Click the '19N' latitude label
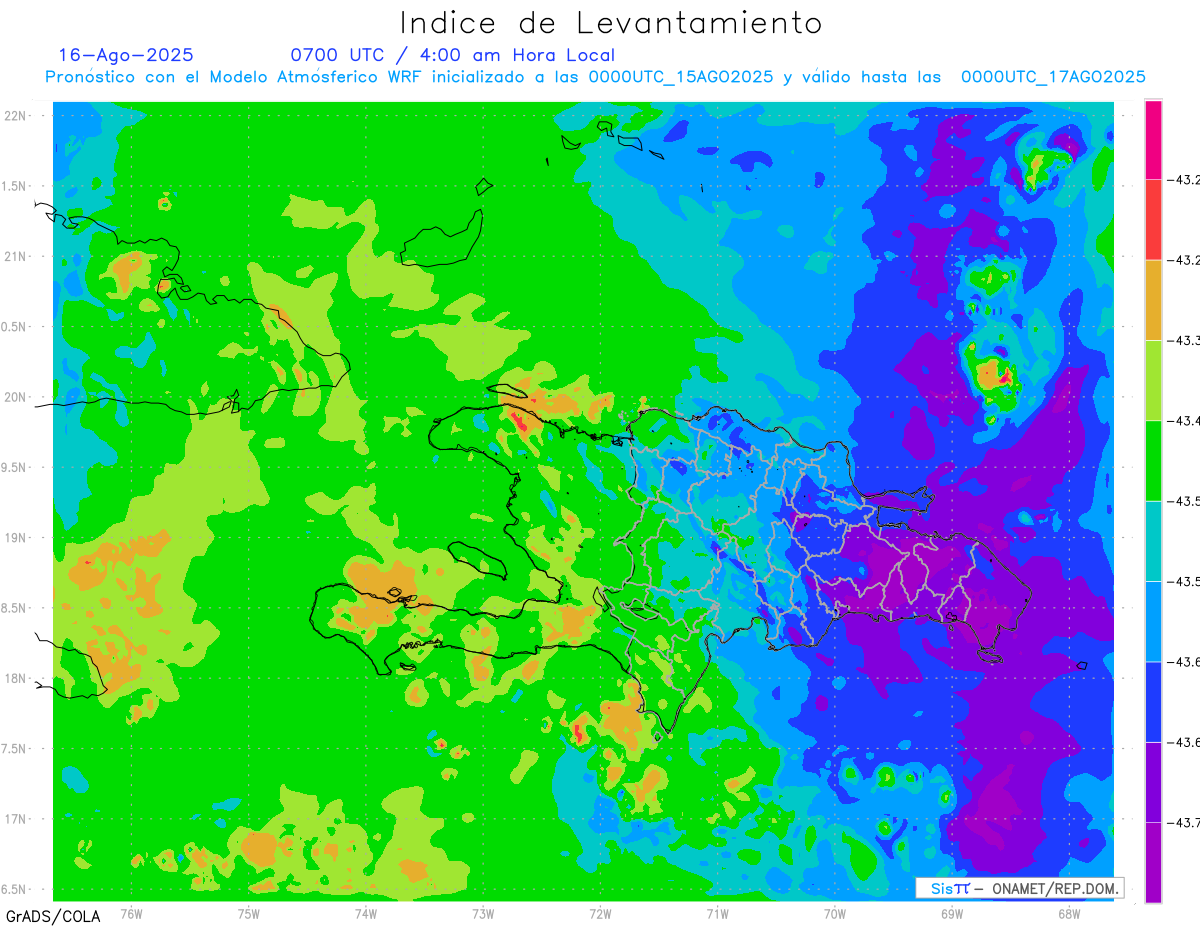The height and width of the screenshot is (927, 1200). coord(15,538)
